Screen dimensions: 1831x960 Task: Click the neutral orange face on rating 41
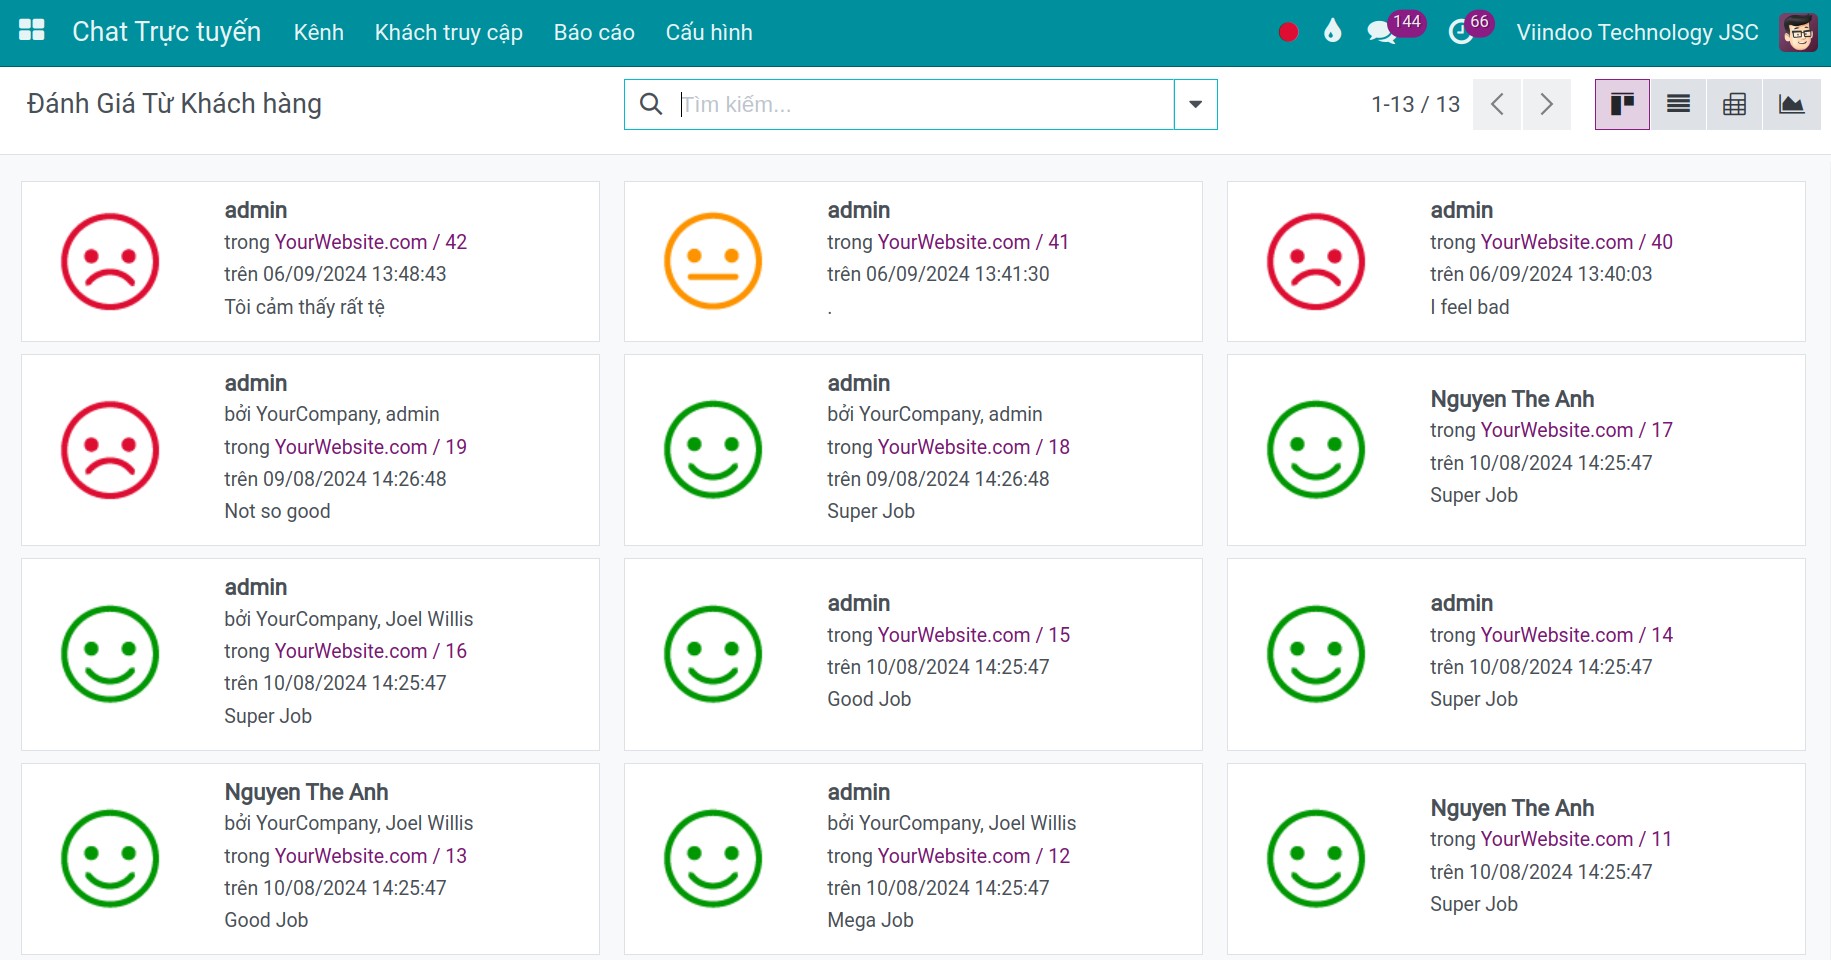coord(713,261)
